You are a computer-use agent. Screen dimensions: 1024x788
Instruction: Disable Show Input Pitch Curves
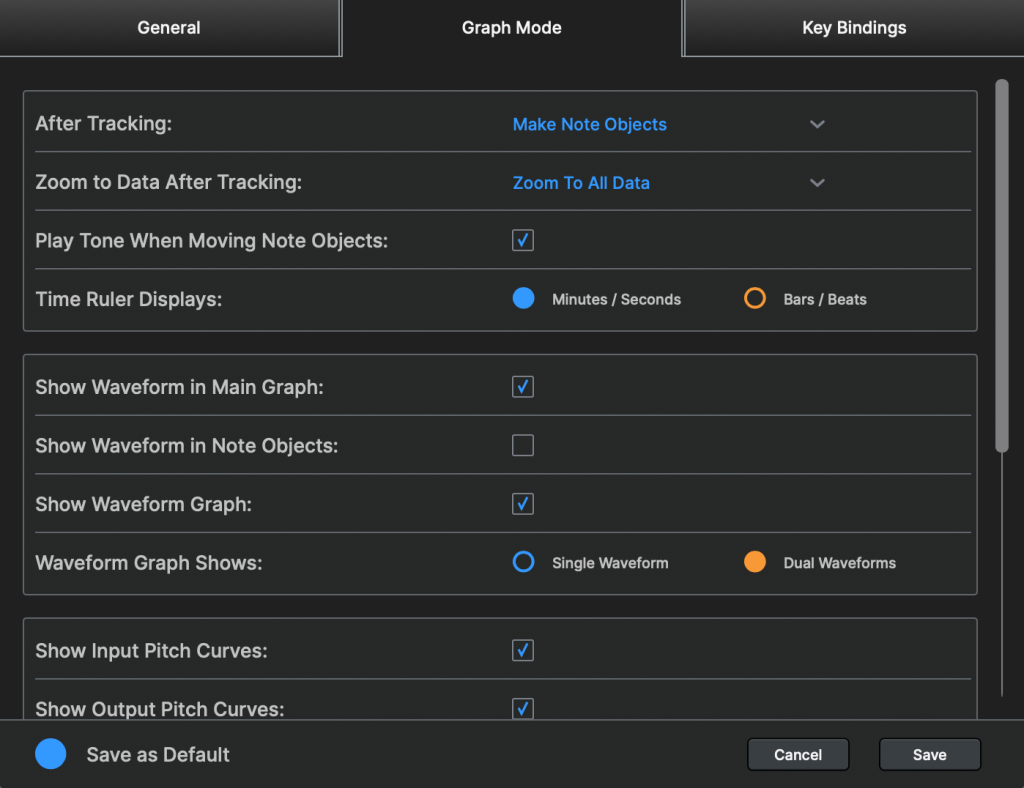pos(522,650)
